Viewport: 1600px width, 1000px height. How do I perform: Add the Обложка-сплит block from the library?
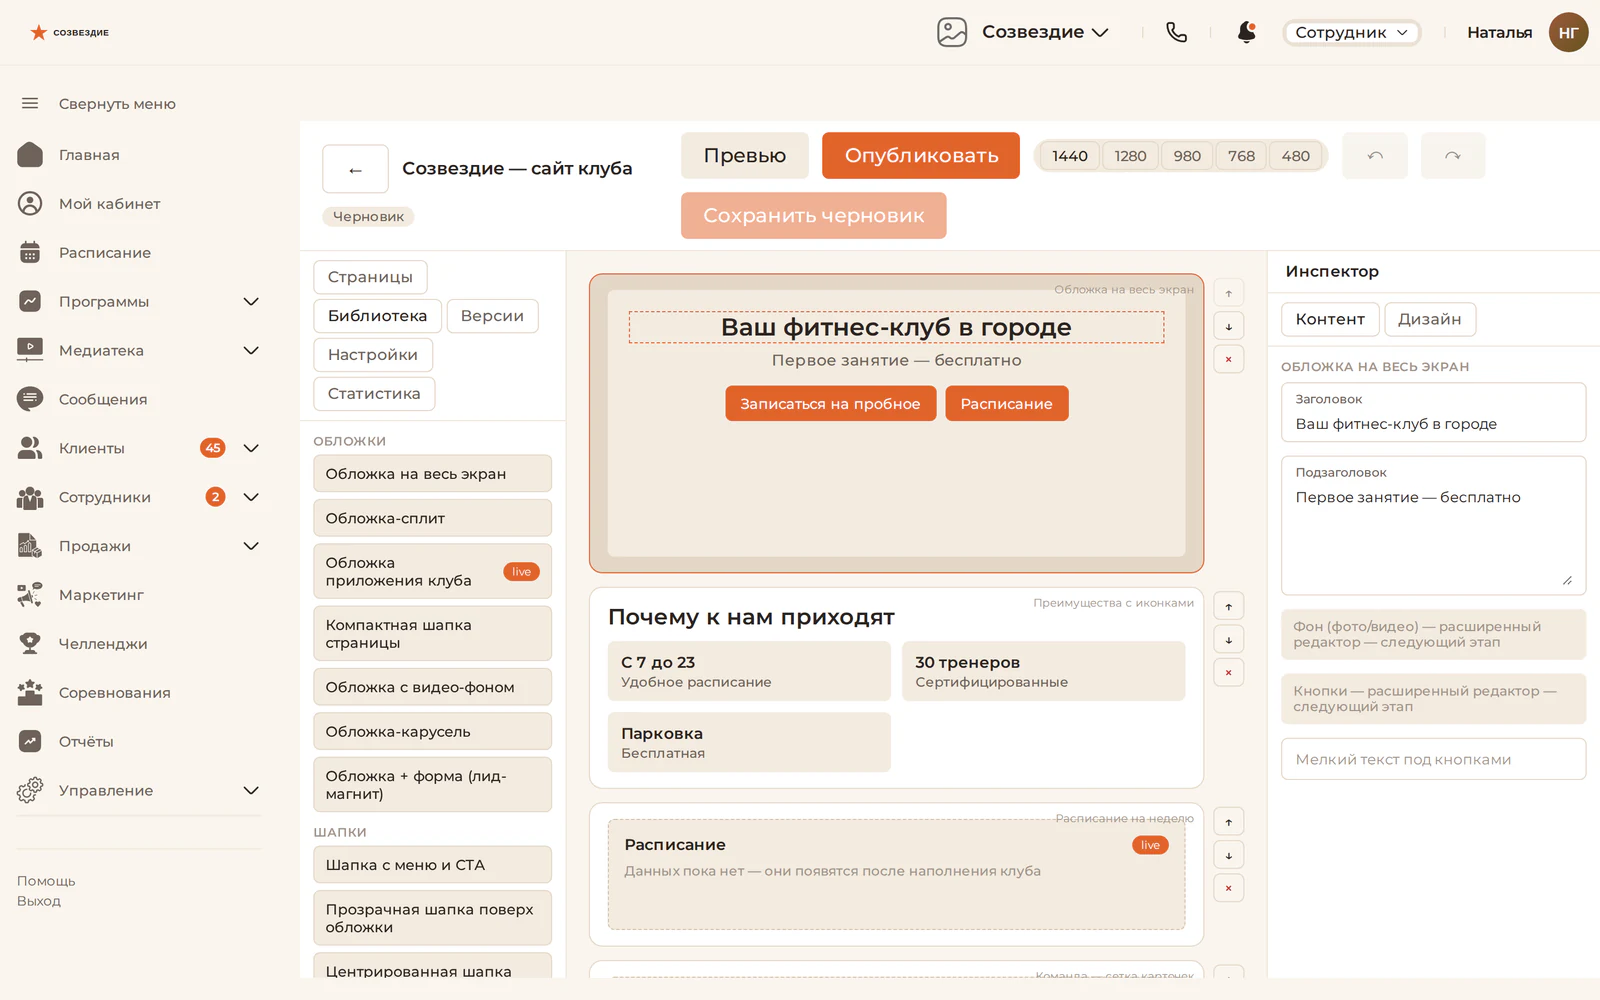click(x=432, y=518)
